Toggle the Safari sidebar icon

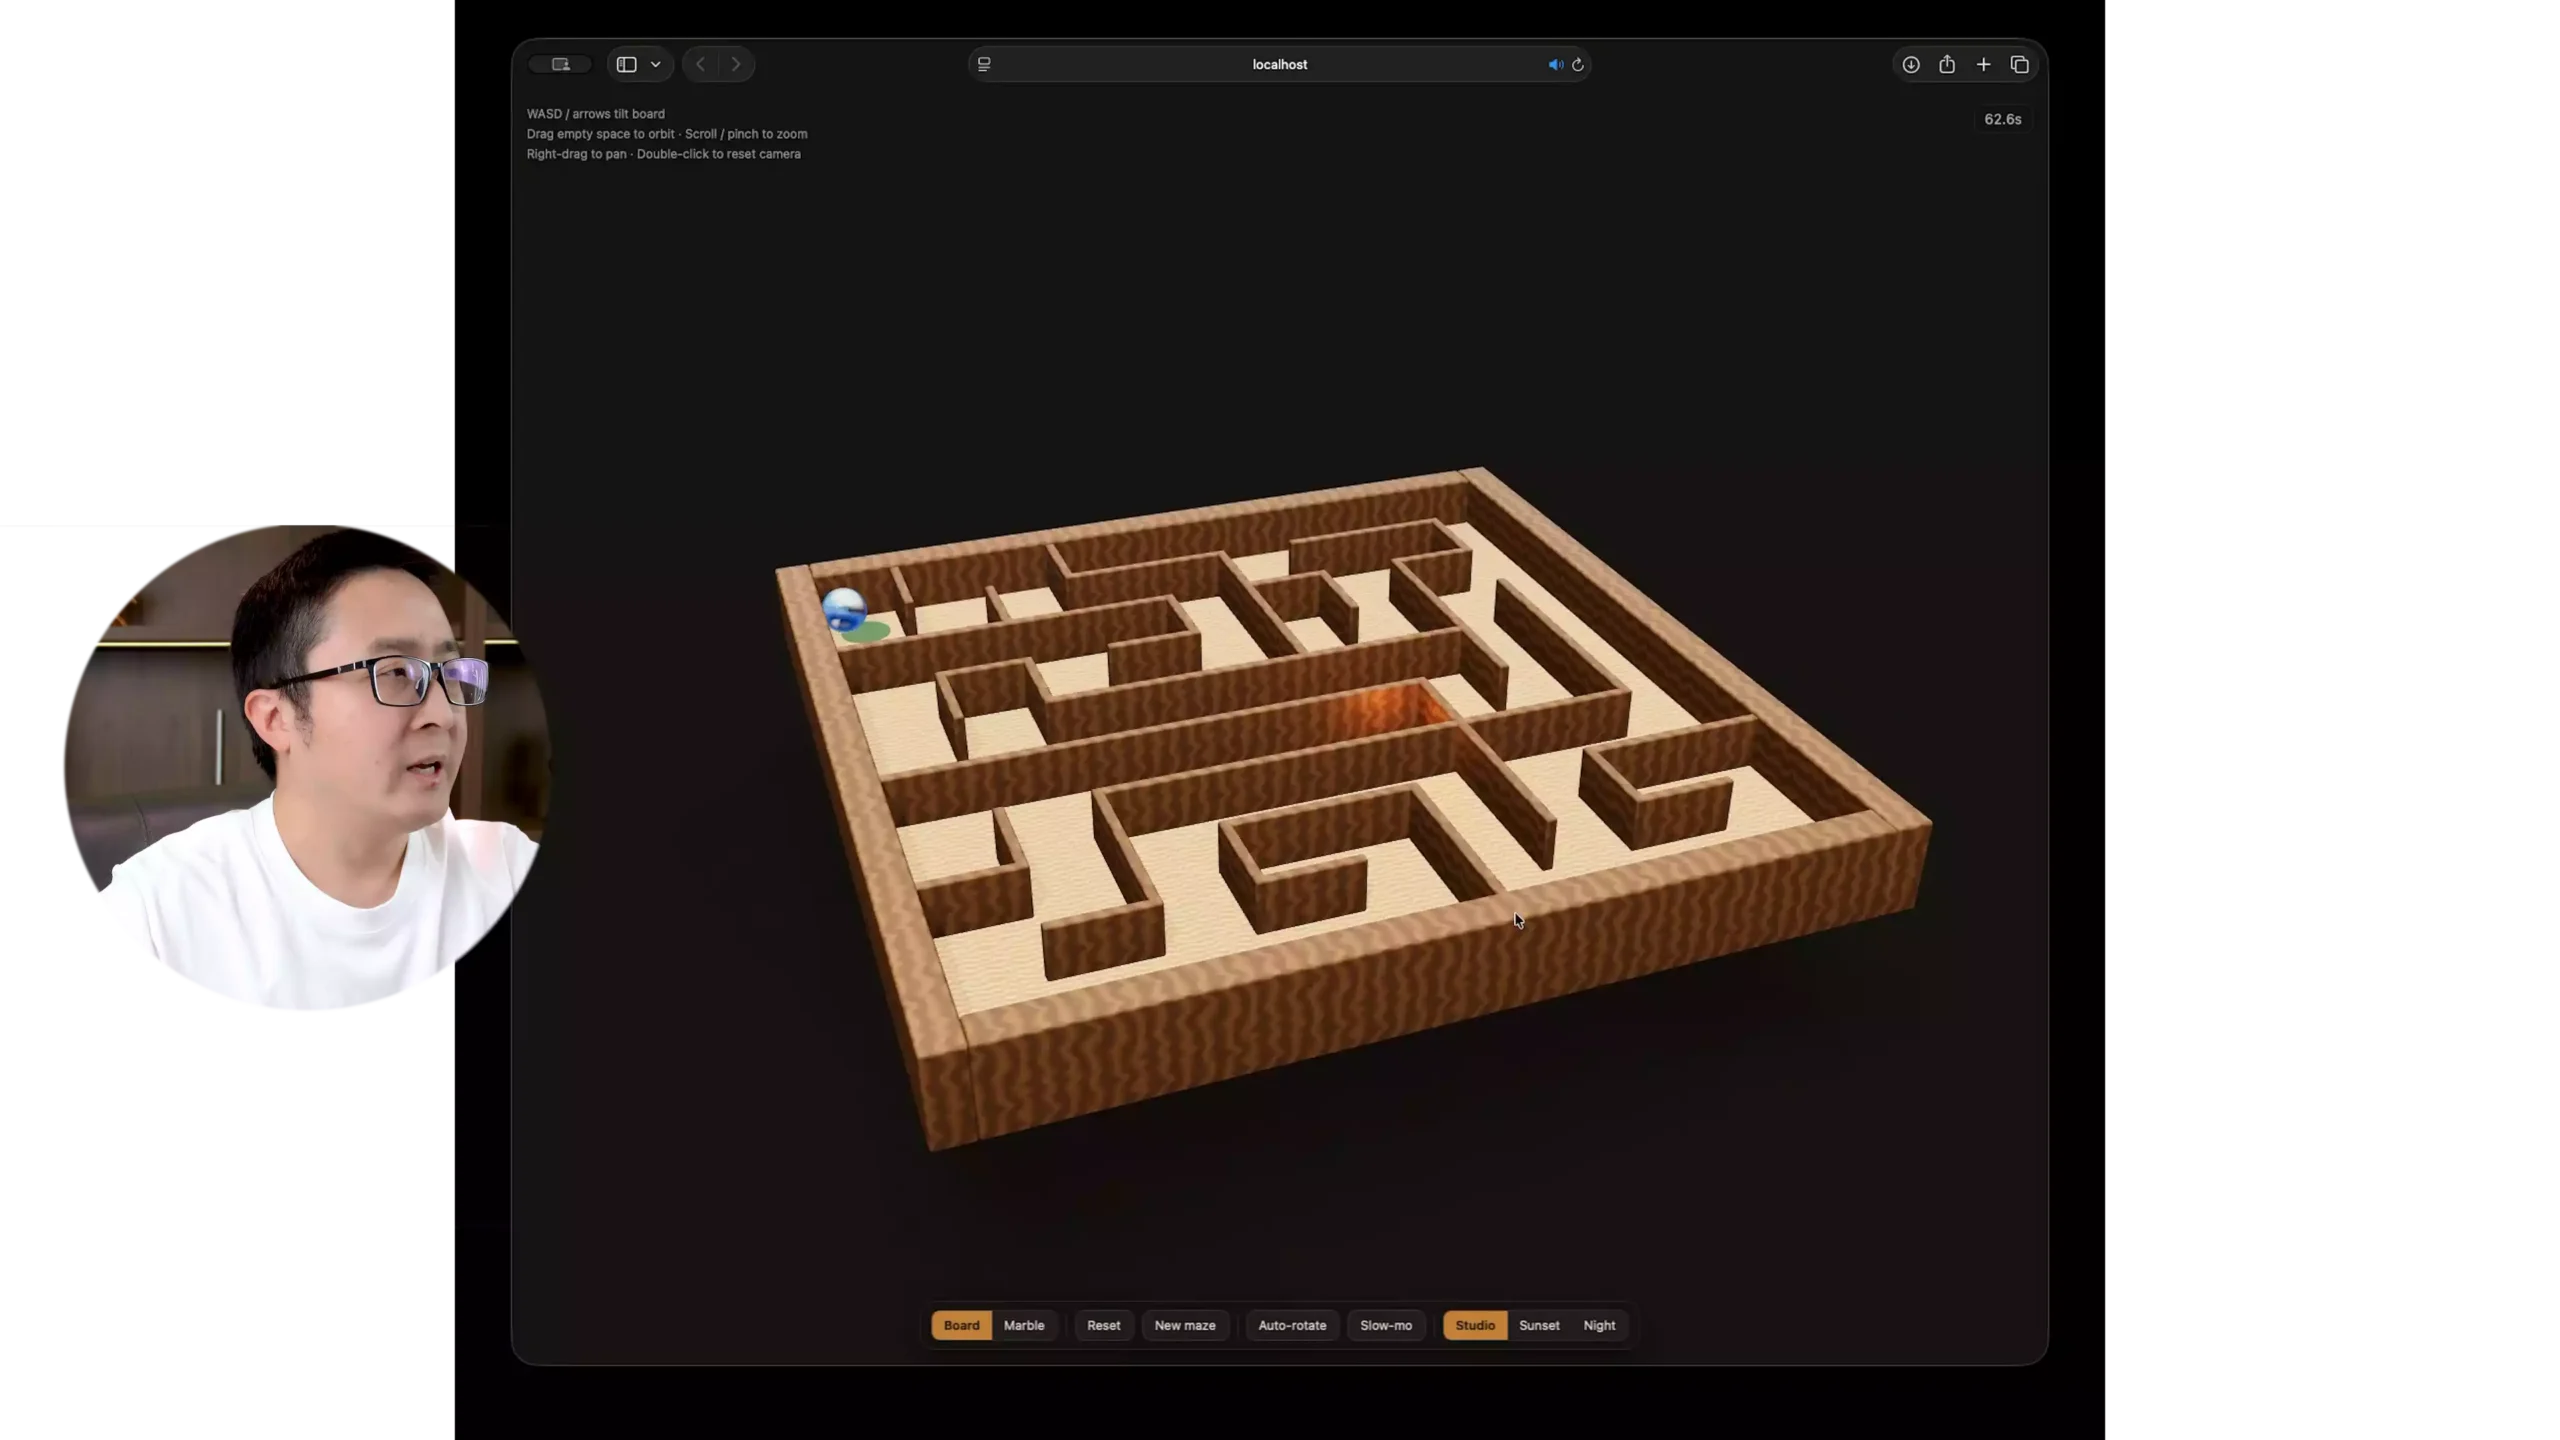[626, 64]
